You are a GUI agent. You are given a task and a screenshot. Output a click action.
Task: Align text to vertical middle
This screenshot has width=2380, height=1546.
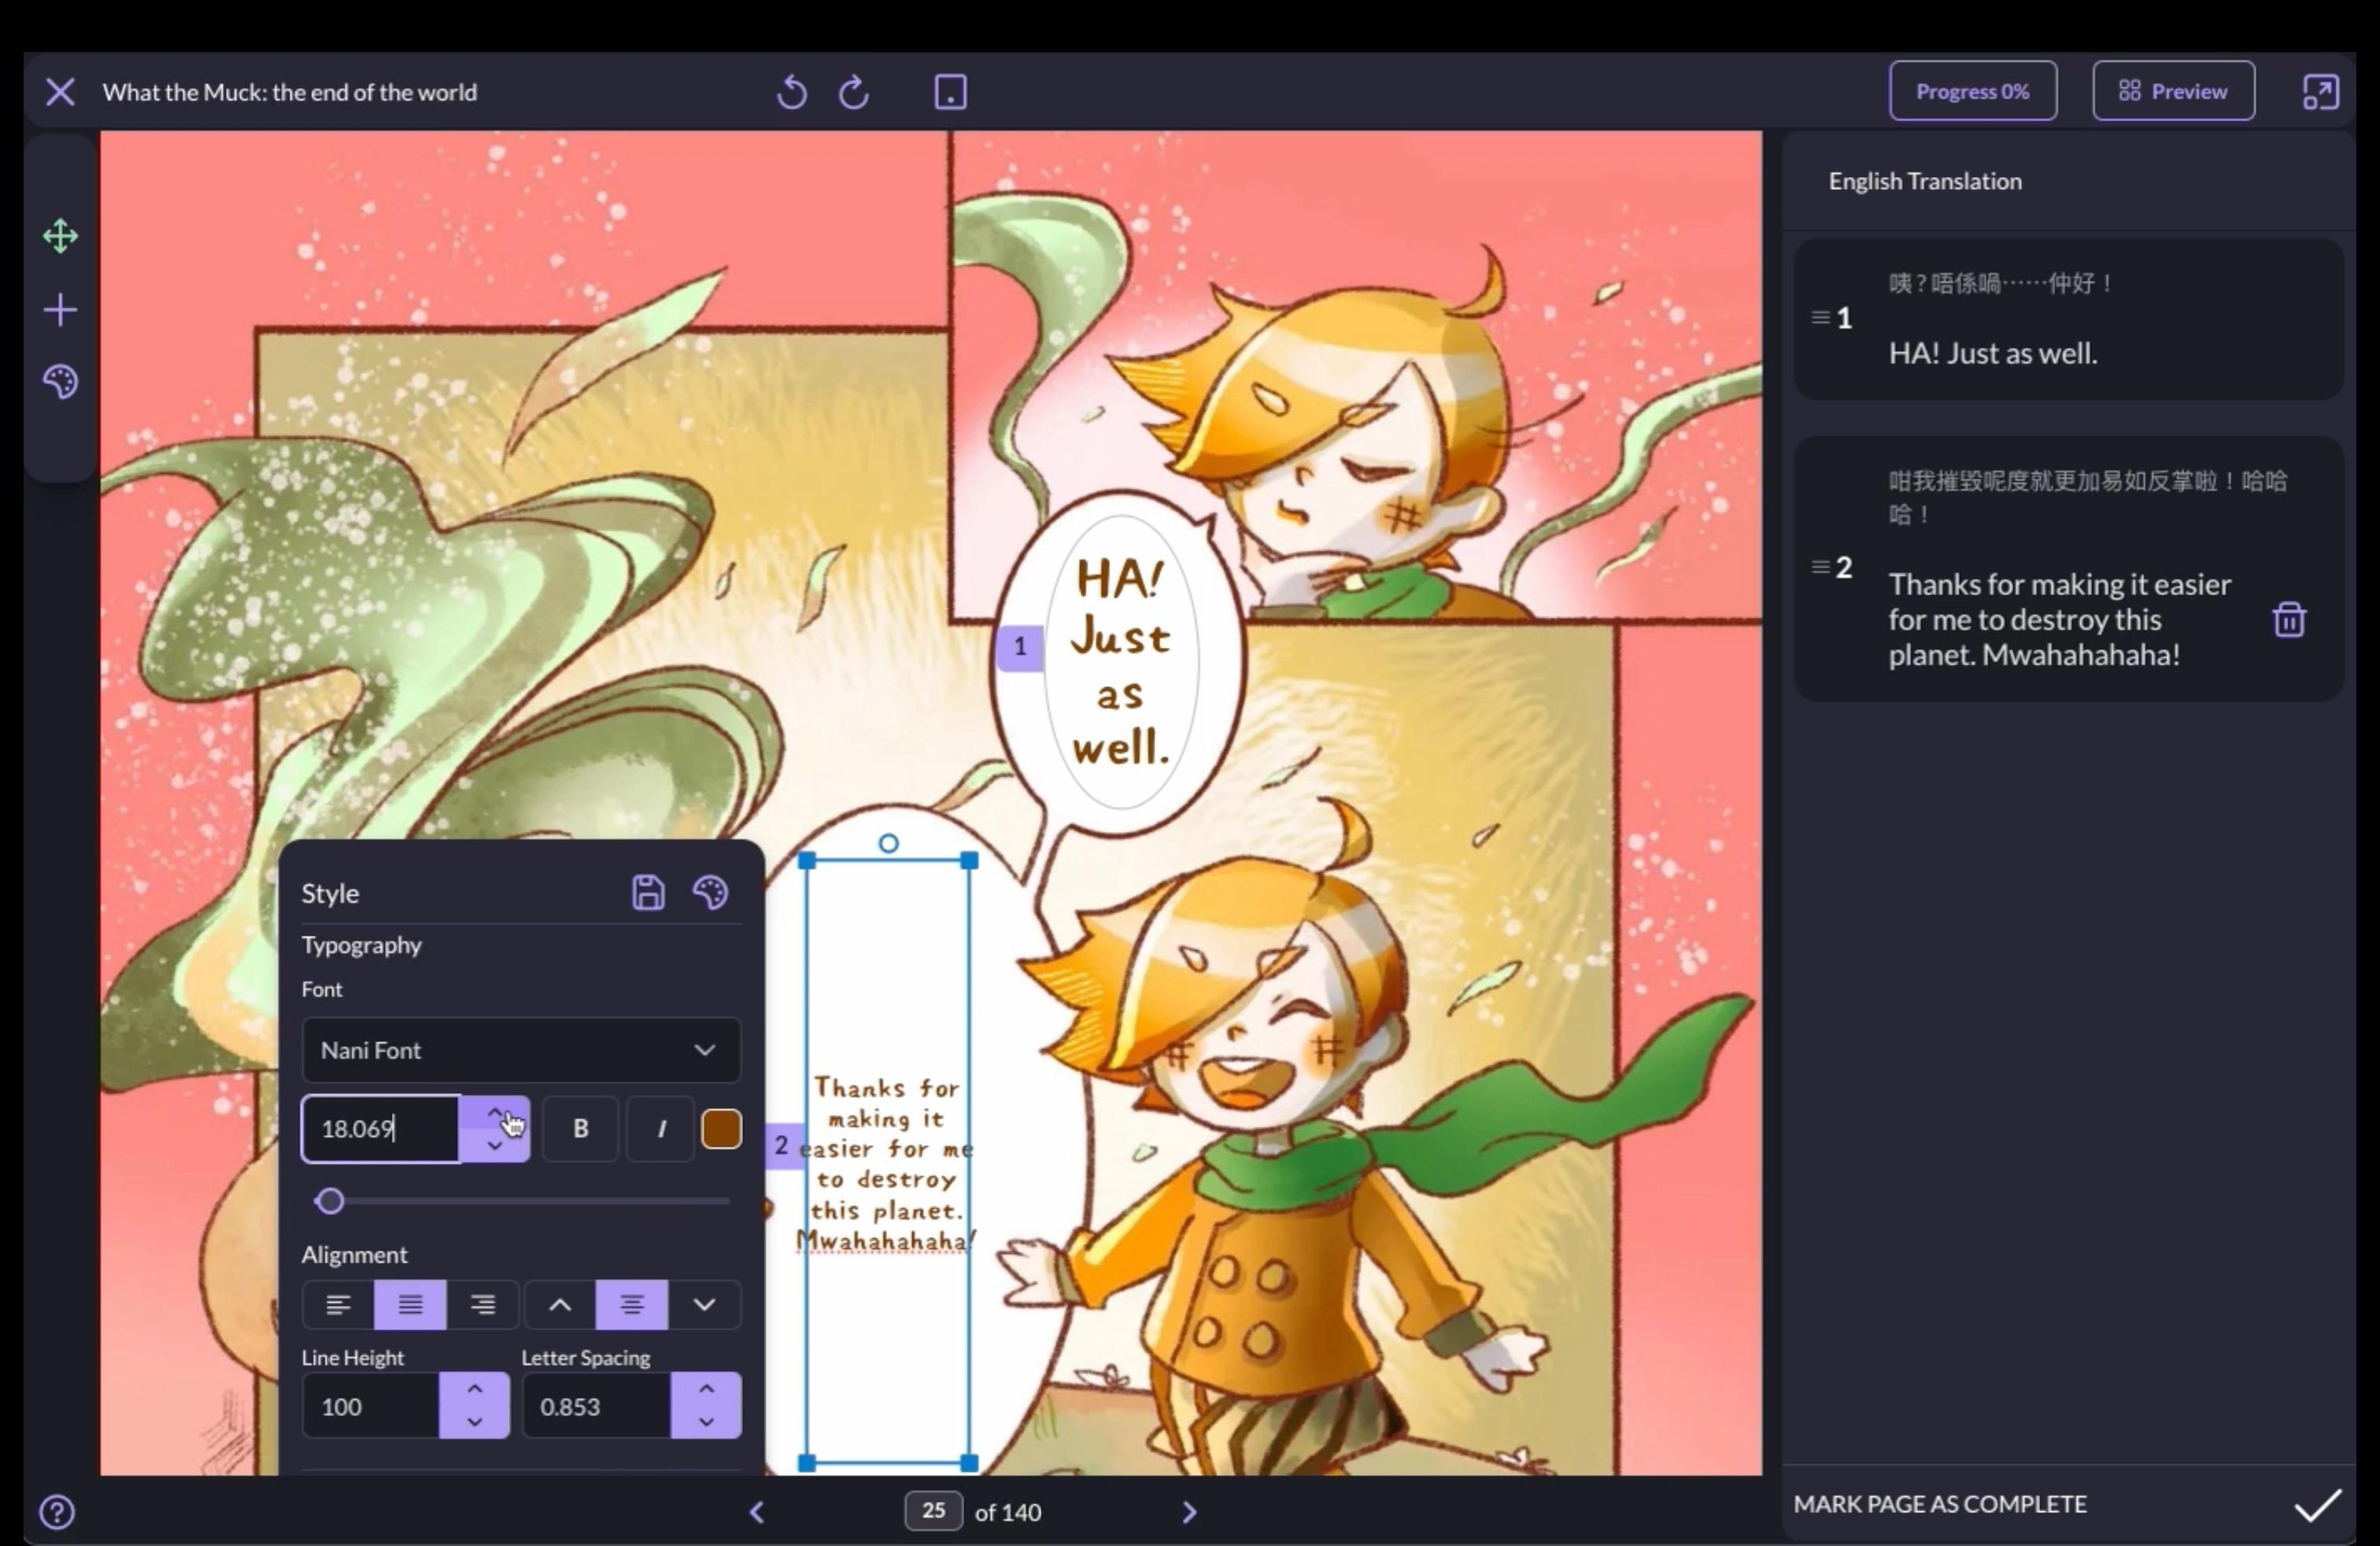pyautogui.click(x=632, y=1305)
